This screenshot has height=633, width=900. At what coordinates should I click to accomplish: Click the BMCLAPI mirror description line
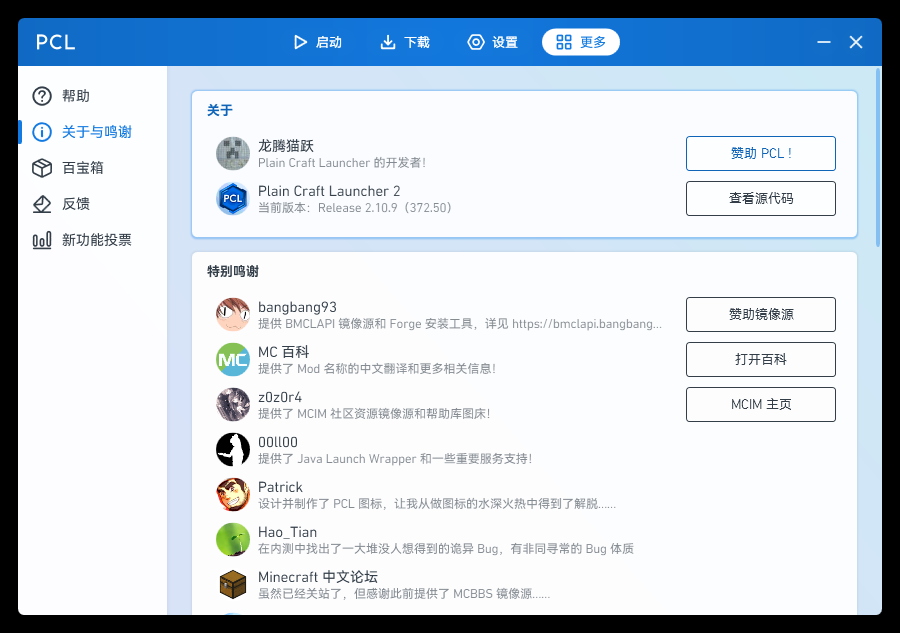pyautogui.click(x=460, y=324)
